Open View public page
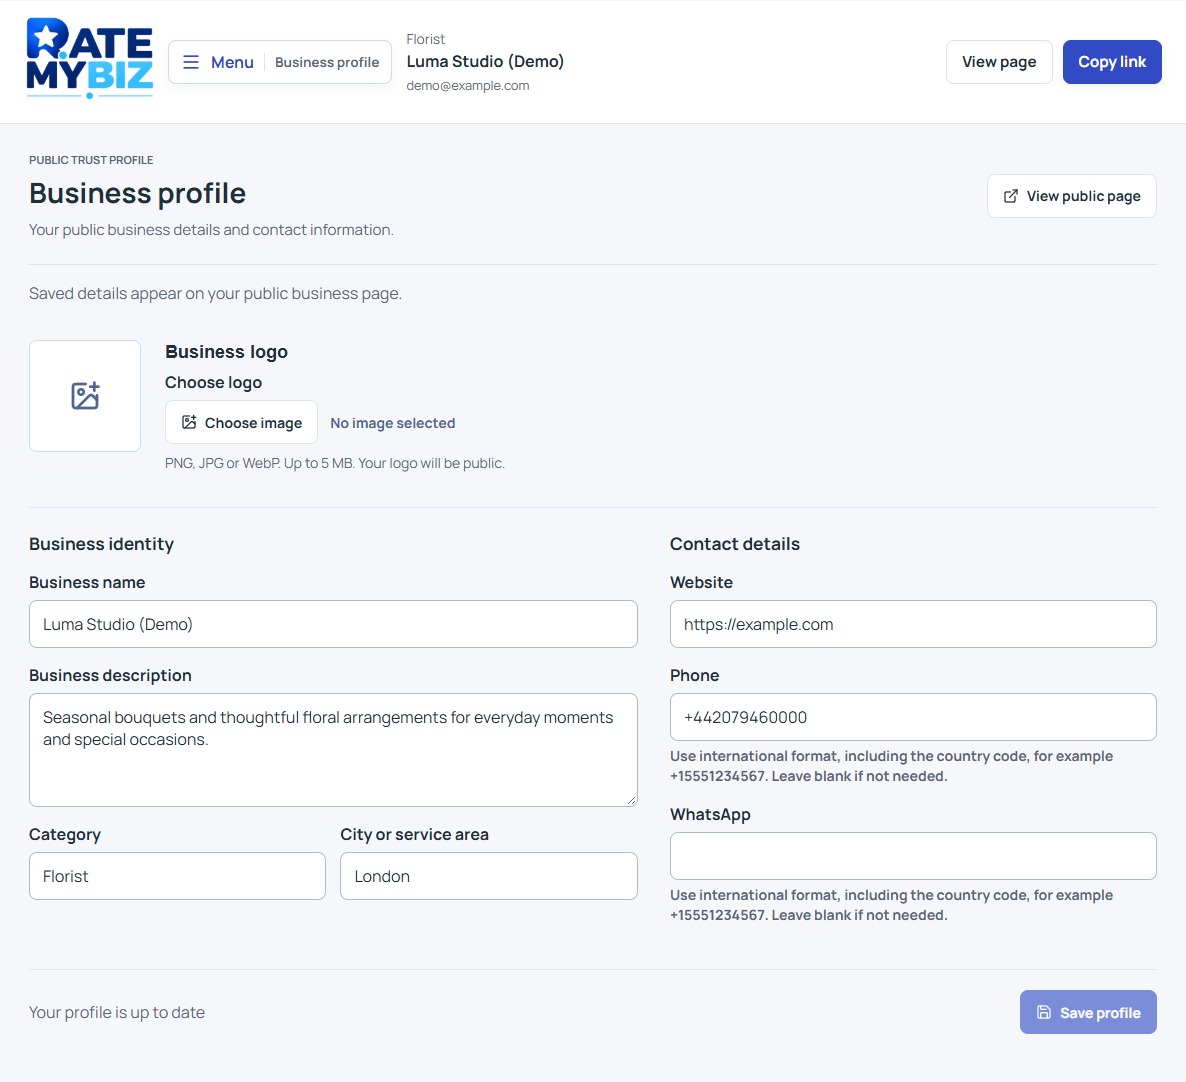Viewport: 1186px width, 1082px height. 1072,197
